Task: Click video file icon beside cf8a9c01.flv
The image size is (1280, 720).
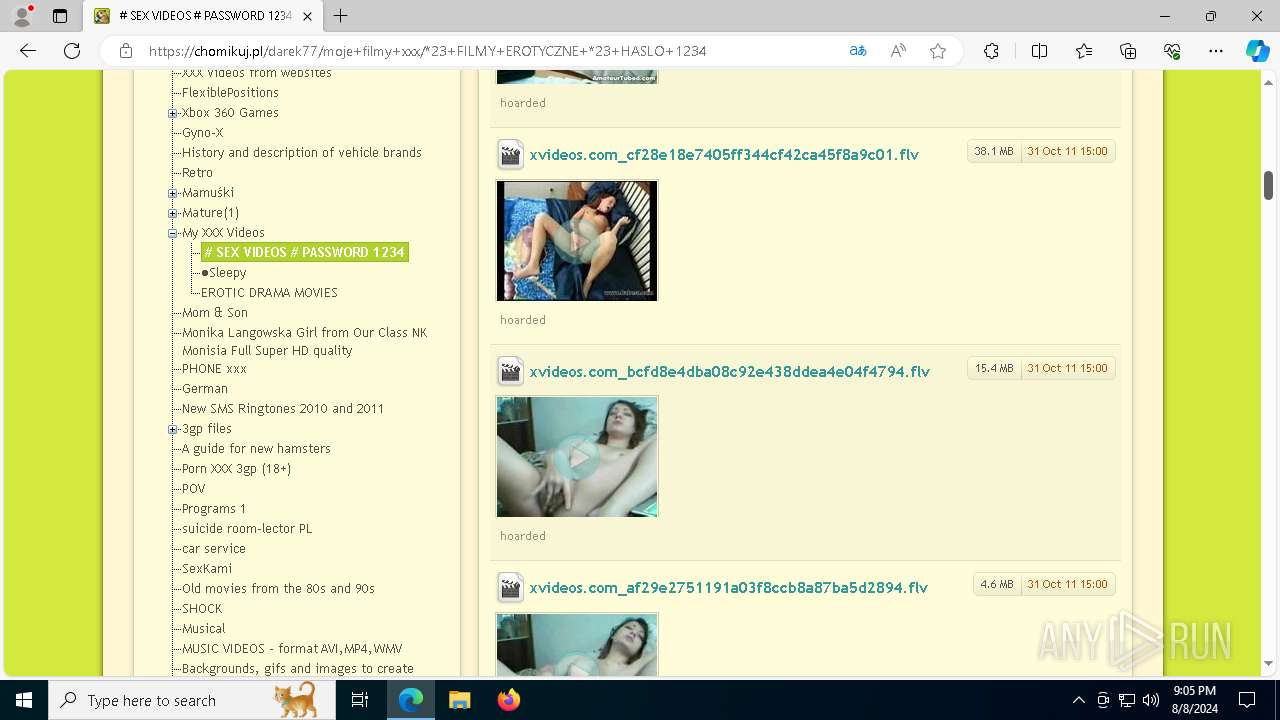Action: (x=511, y=155)
